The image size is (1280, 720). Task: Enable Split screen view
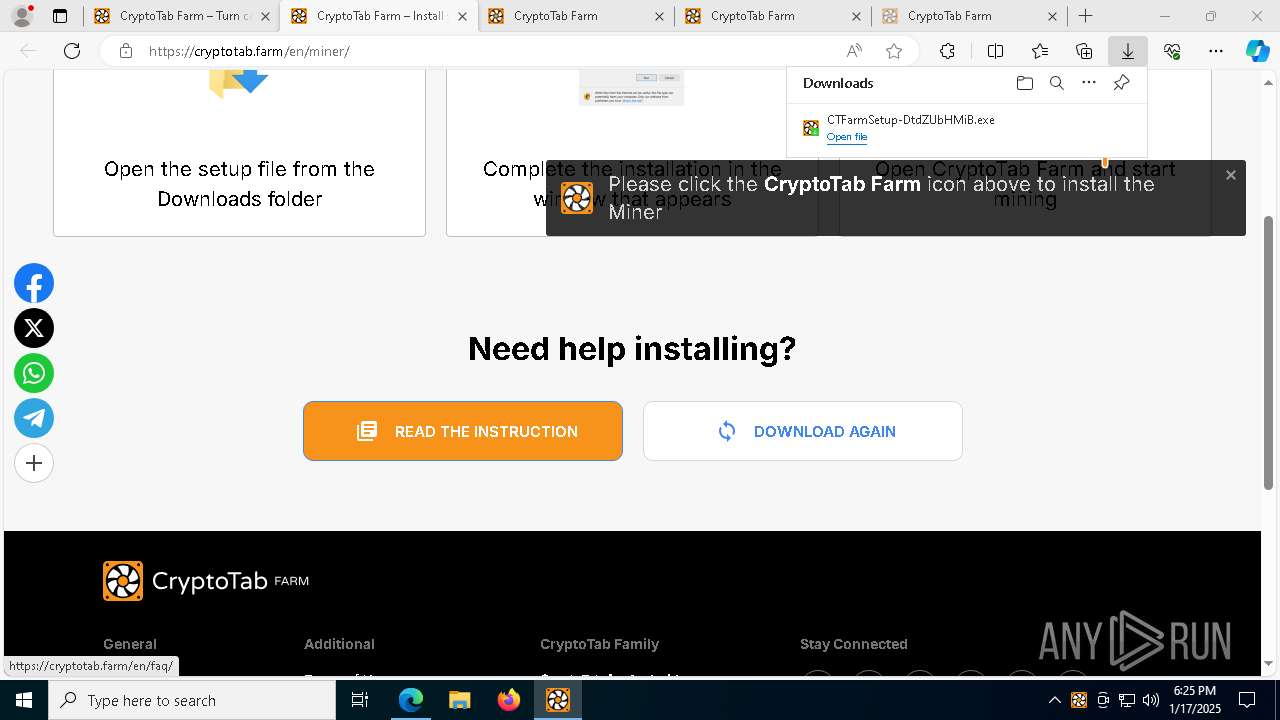[995, 51]
